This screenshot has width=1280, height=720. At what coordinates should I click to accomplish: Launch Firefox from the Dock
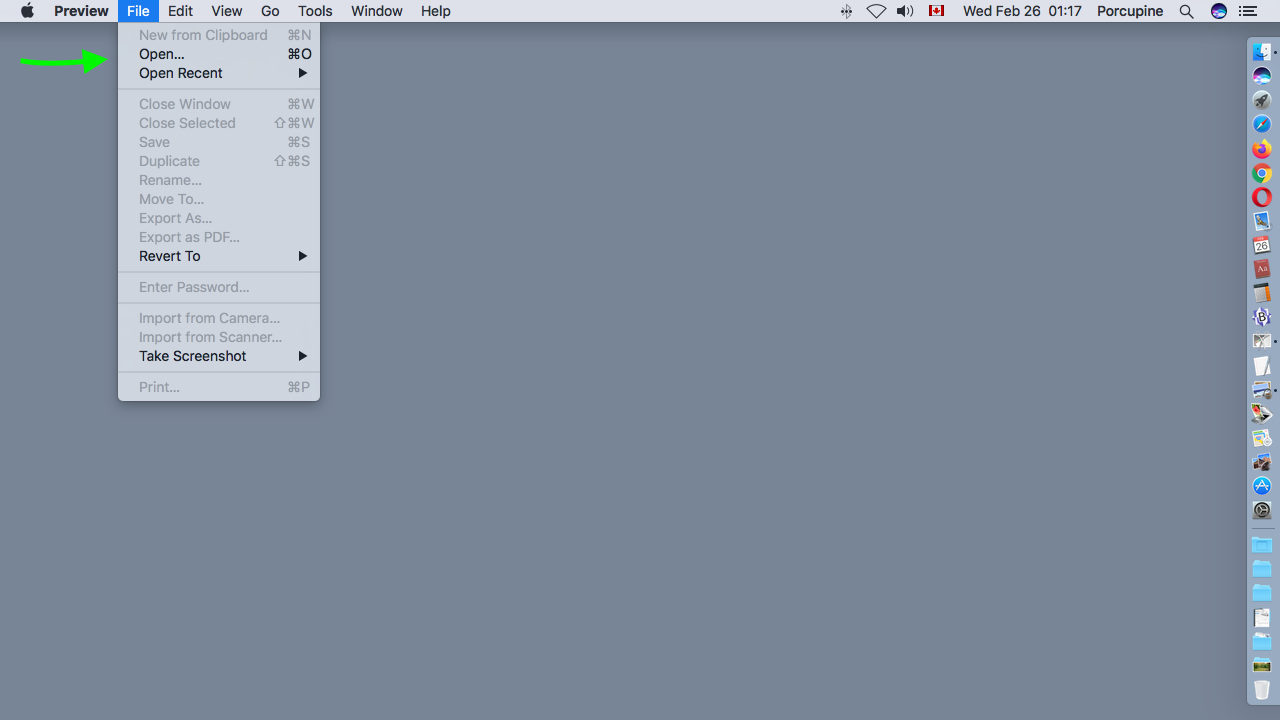point(1262,149)
